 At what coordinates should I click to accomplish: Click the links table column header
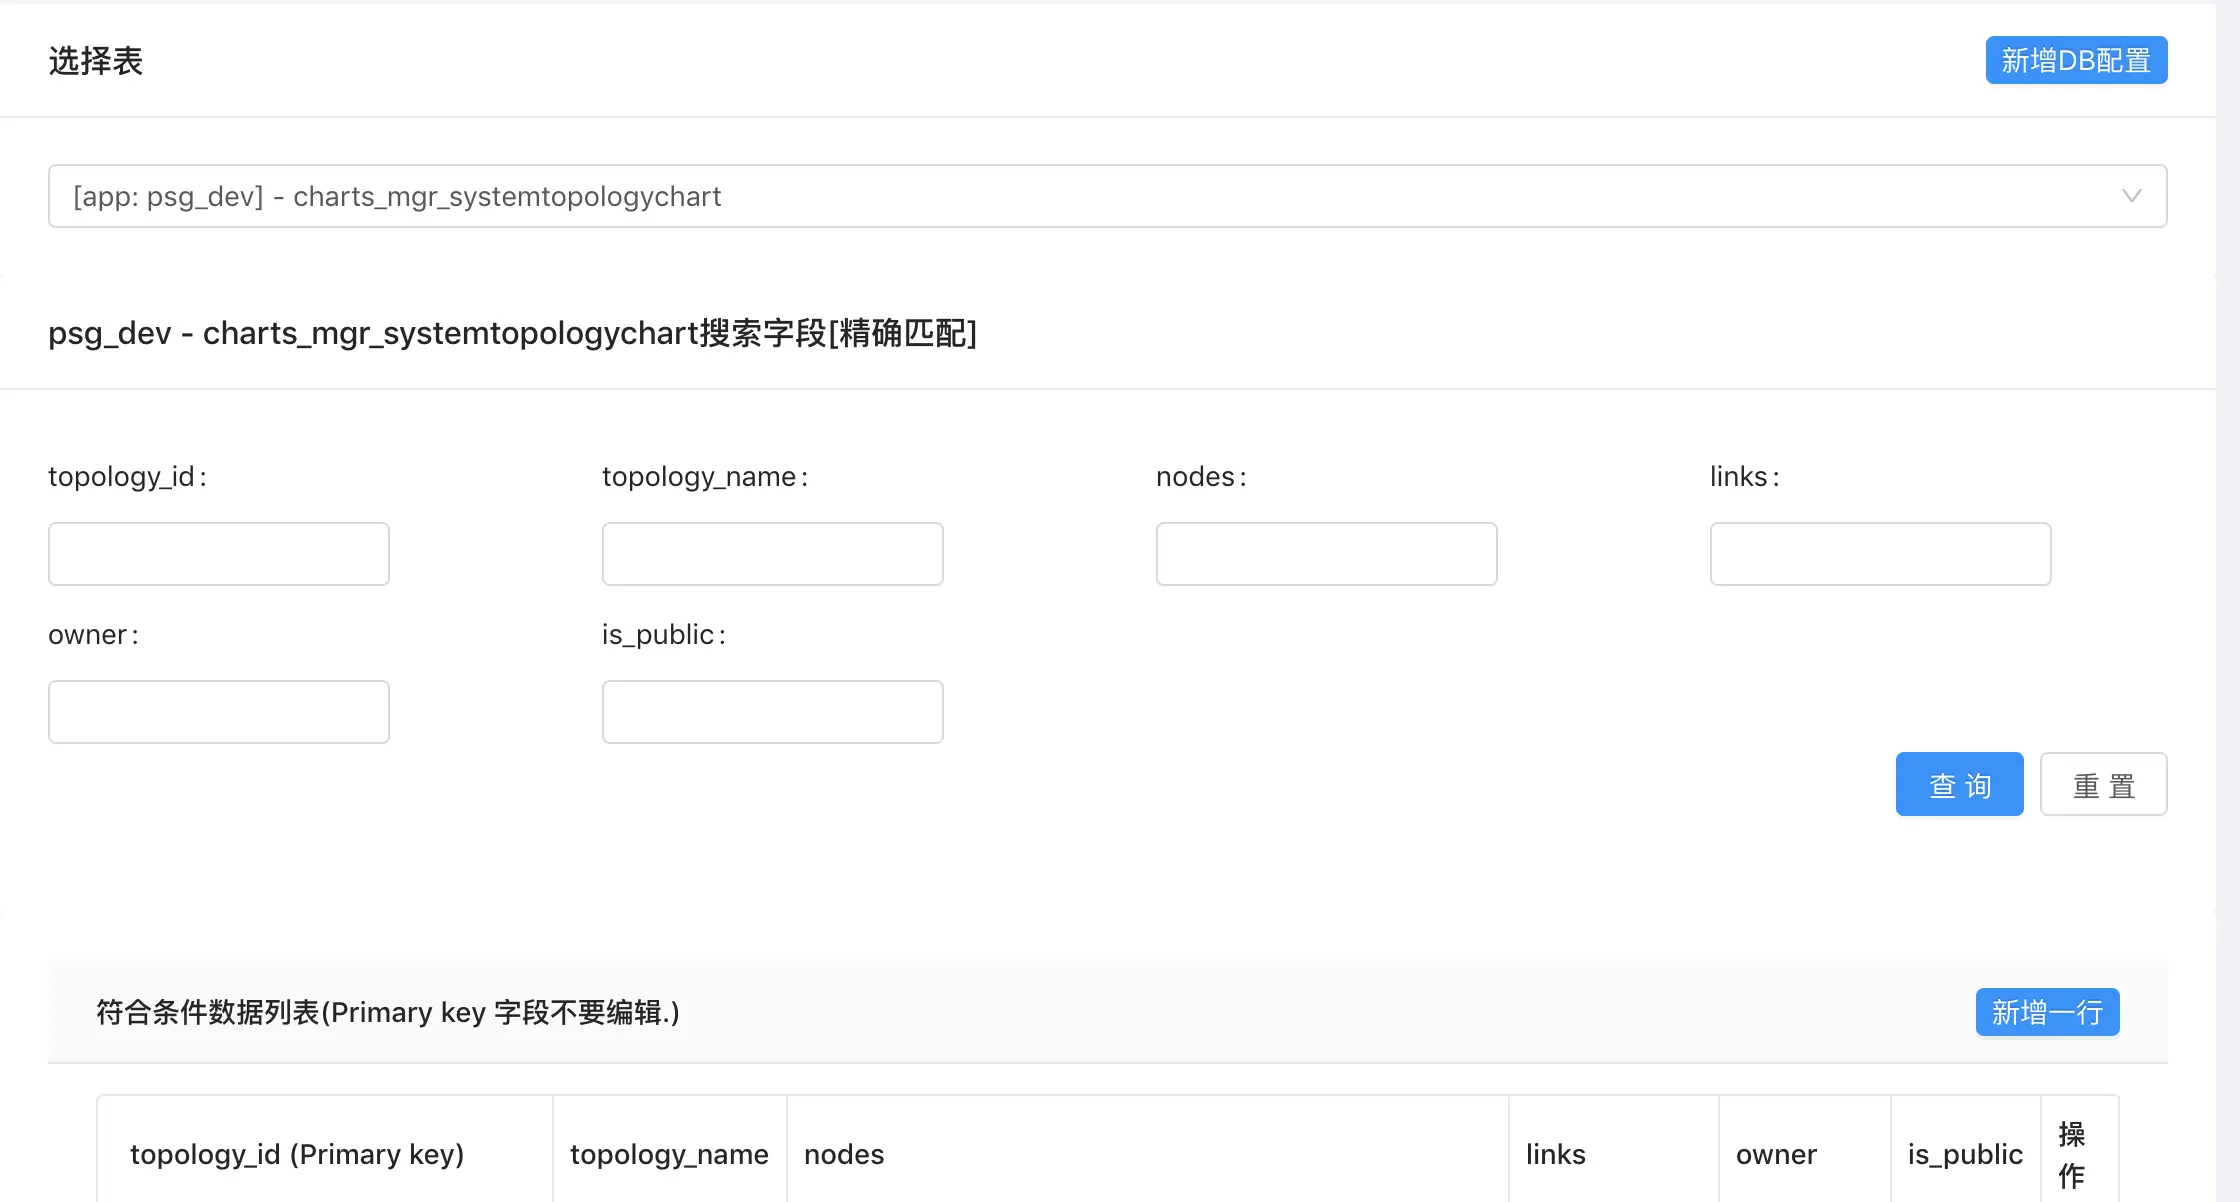coord(1555,1154)
